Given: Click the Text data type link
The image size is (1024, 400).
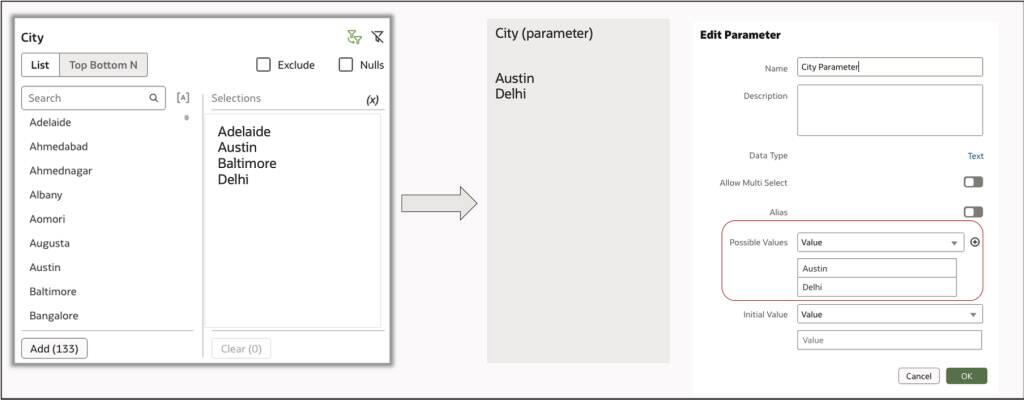Looking at the screenshot, I should point(976,156).
